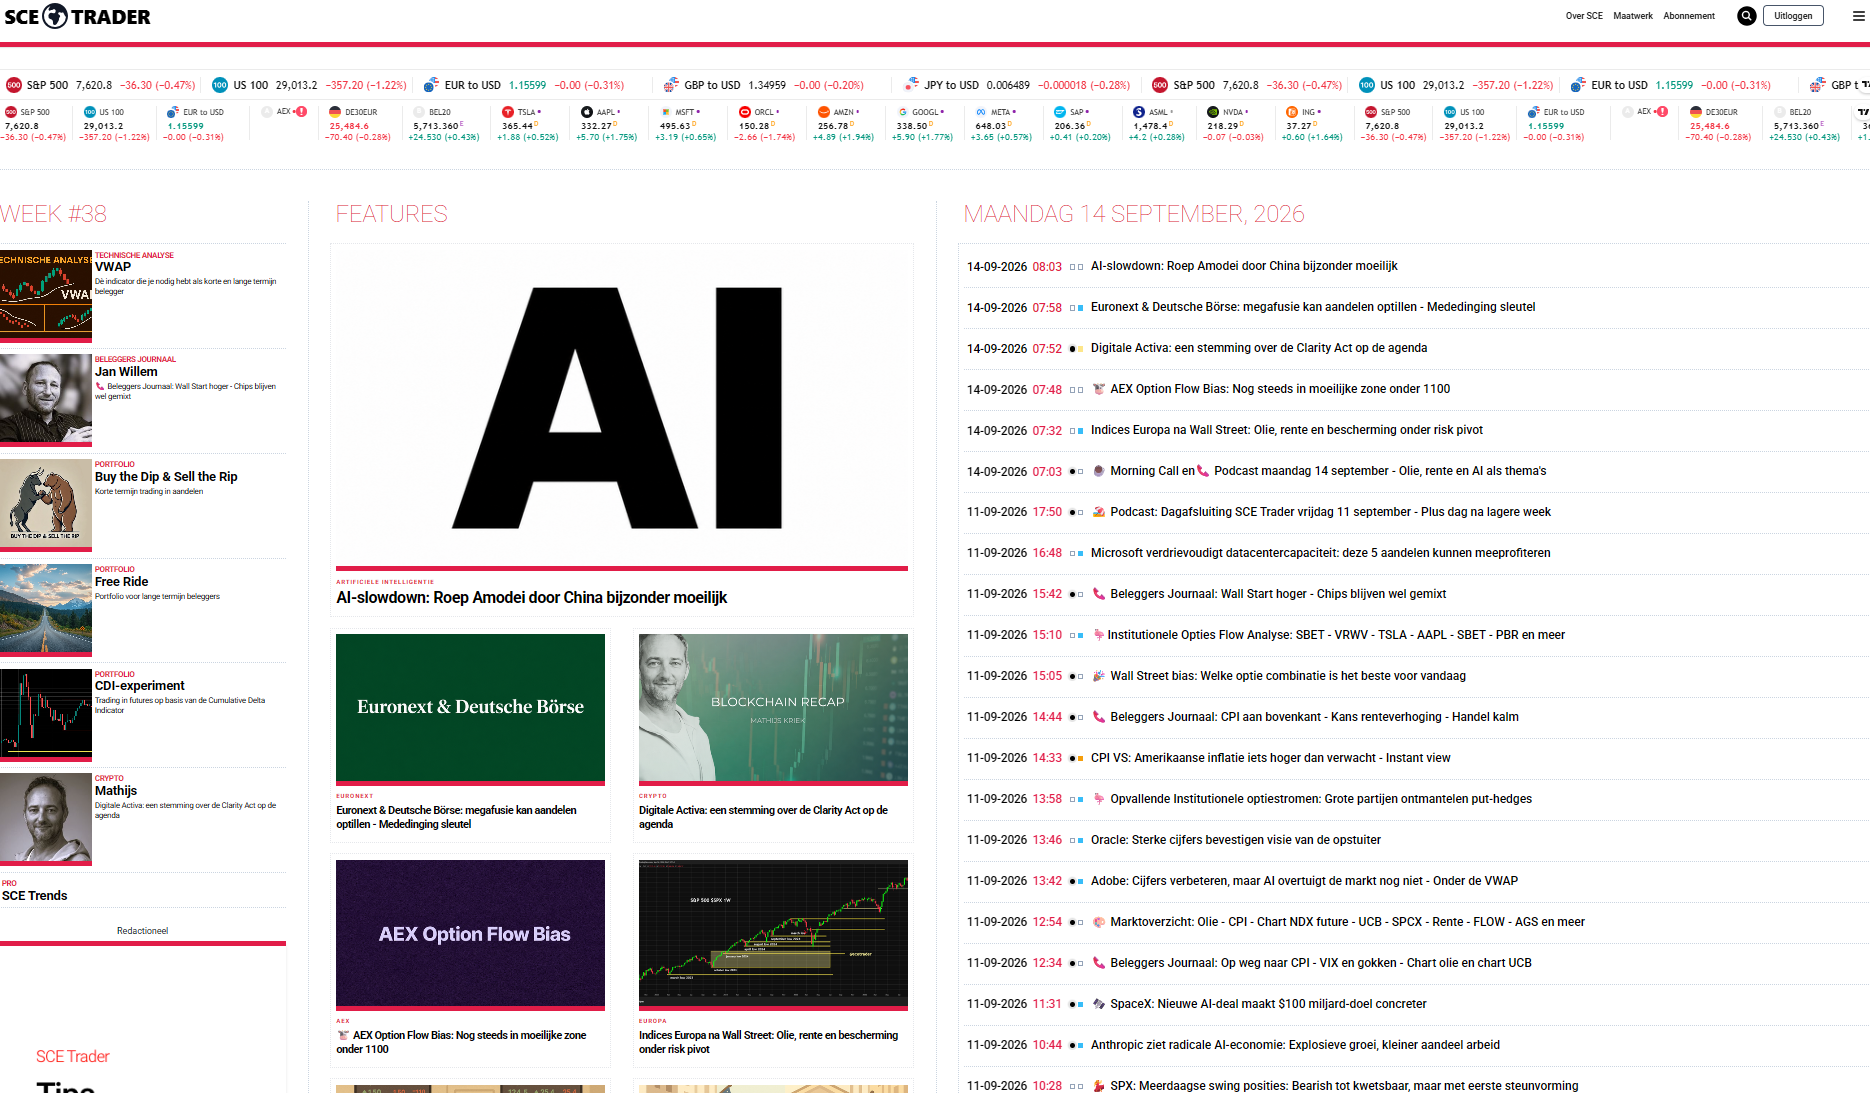Click the MSFT ticker logo

(x=666, y=112)
